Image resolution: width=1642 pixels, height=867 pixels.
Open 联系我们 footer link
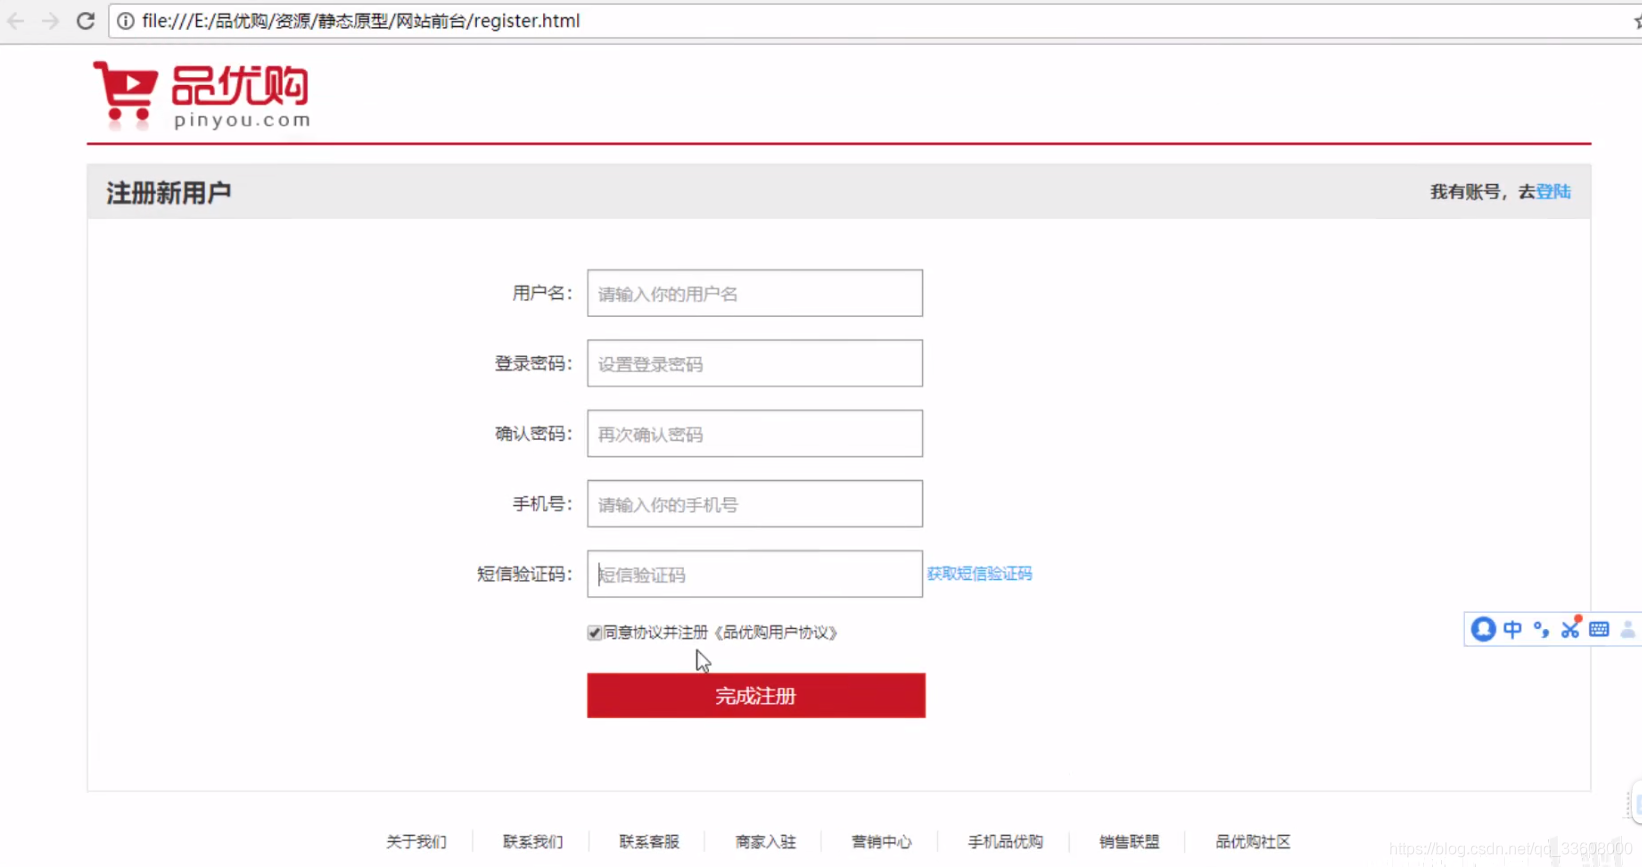[533, 842]
